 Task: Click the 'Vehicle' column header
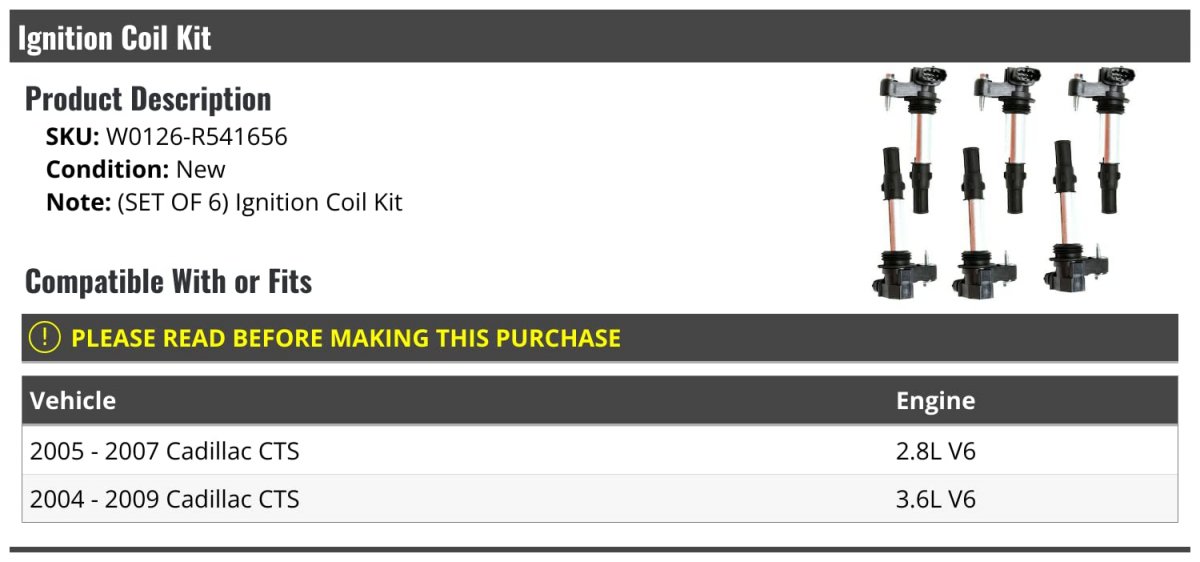tap(73, 401)
